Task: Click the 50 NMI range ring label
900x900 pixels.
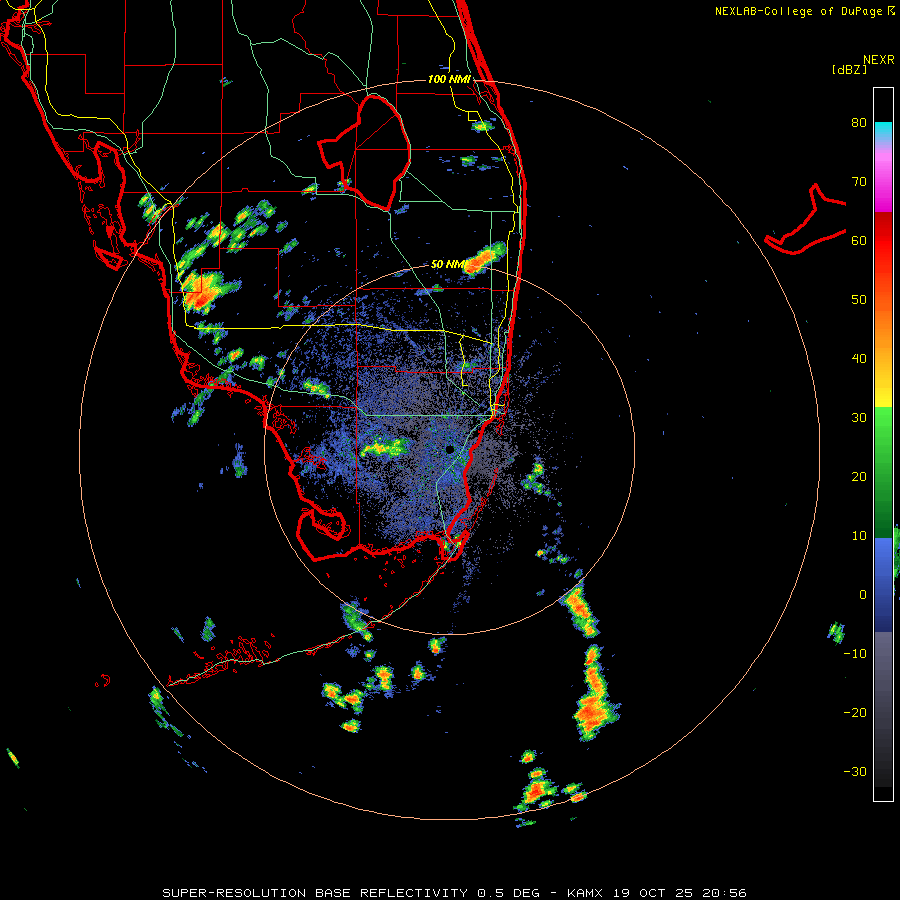Action: [448, 264]
